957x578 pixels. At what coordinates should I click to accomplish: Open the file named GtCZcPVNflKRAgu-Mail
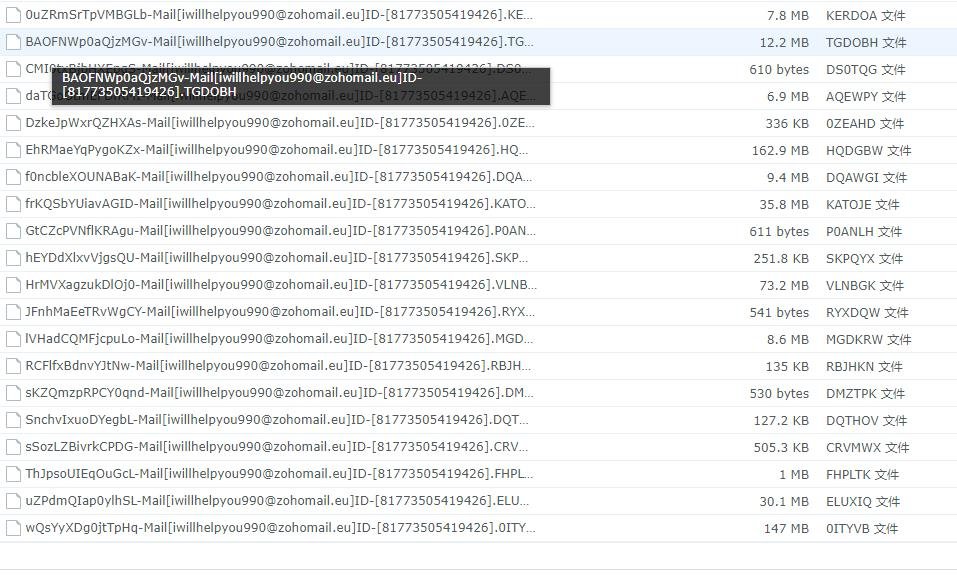280,231
